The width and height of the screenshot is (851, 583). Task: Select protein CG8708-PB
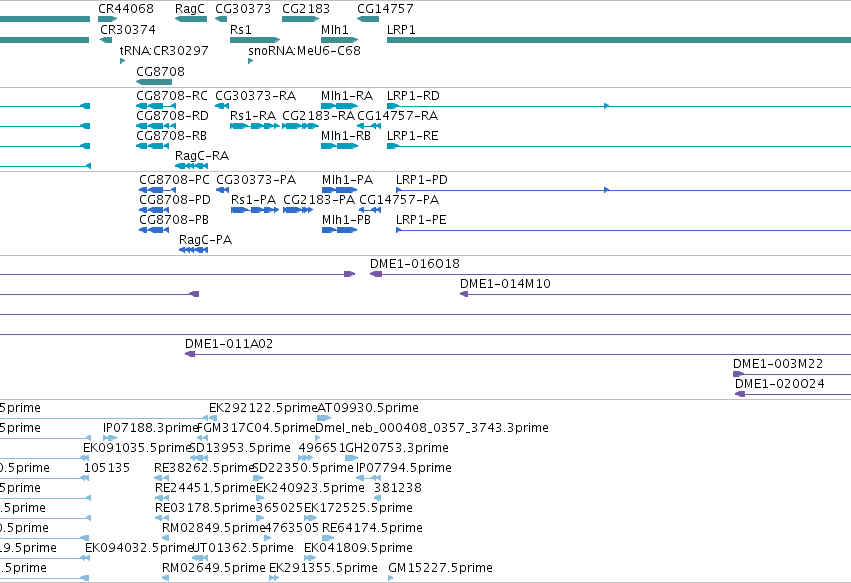tap(174, 220)
